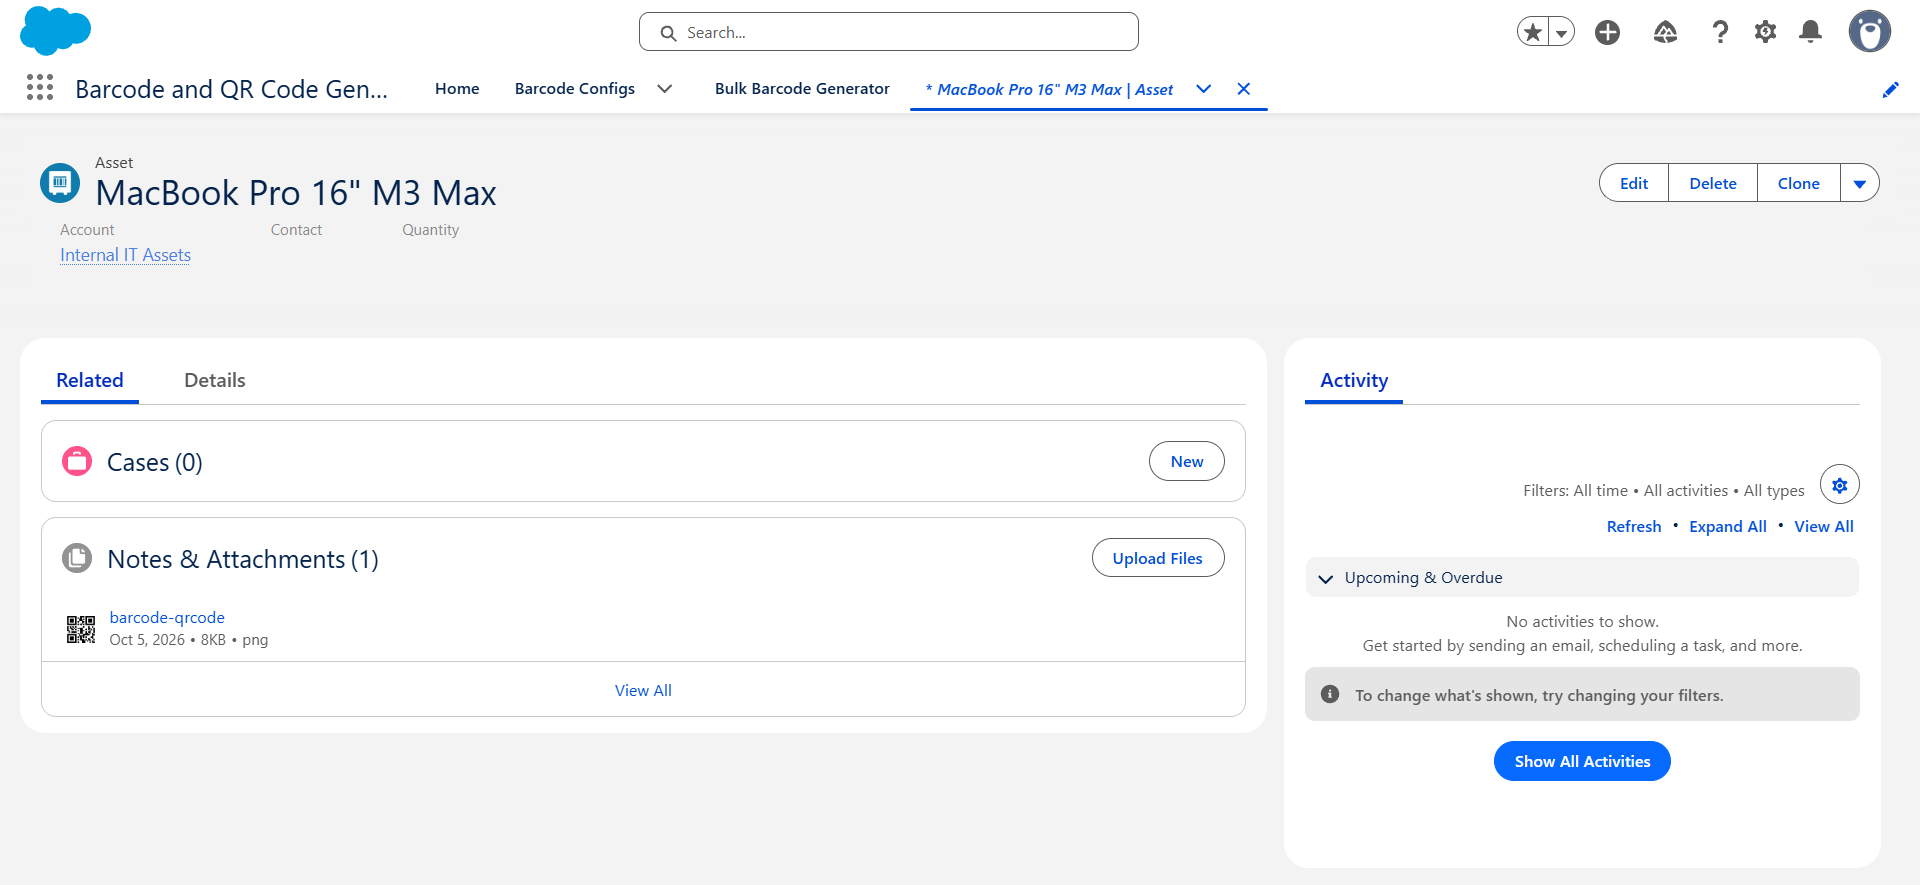Open the Barcode Configs tab
Viewport: 1920px width, 885px height.
click(x=575, y=89)
